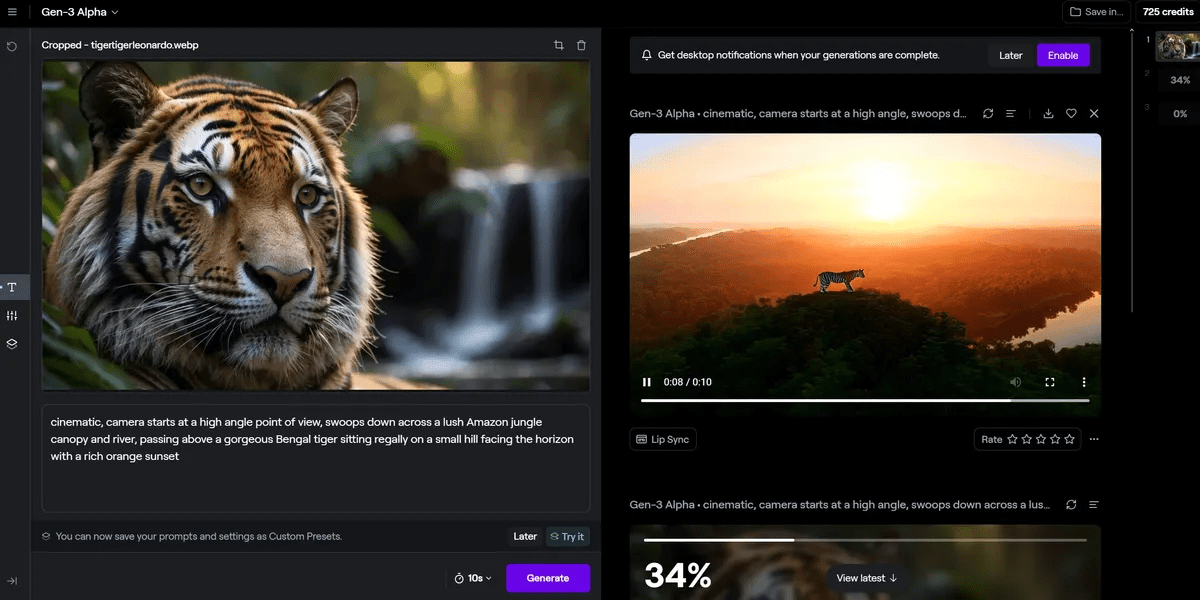Toggle fullscreen on the video player
1200x600 pixels.
pos(1050,382)
